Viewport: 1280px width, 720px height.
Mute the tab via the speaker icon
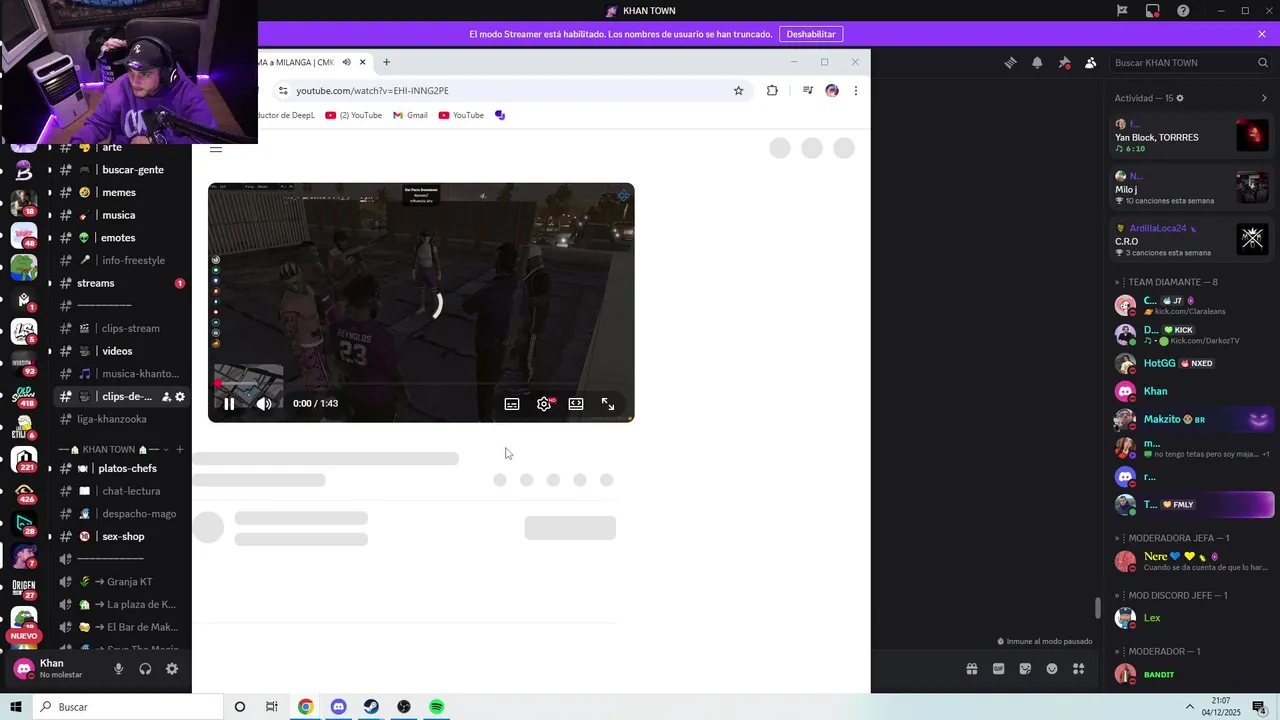346,62
